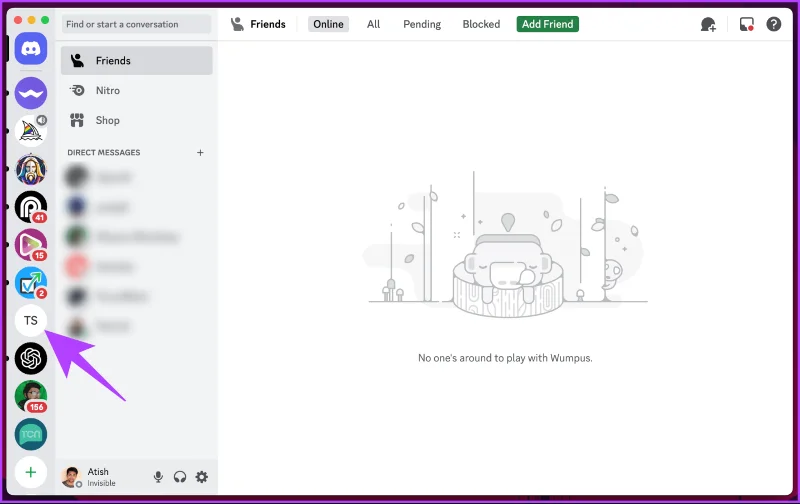Switch to the Blocked tab
800x504 pixels.
pyautogui.click(x=481, y=24)
